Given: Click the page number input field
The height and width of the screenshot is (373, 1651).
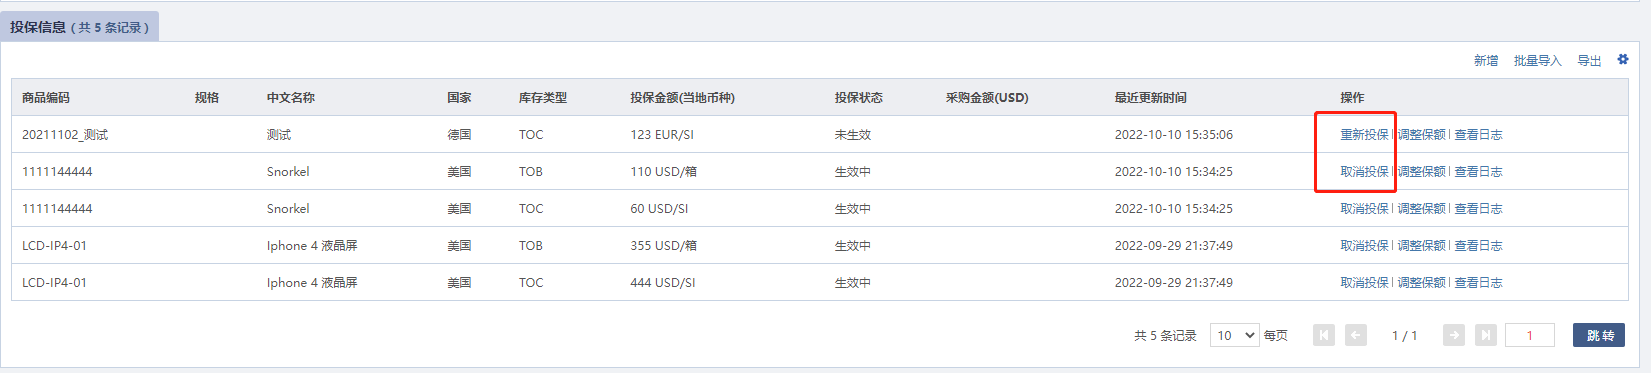Looking at the screenshot, I should [x=1529, y=335].
